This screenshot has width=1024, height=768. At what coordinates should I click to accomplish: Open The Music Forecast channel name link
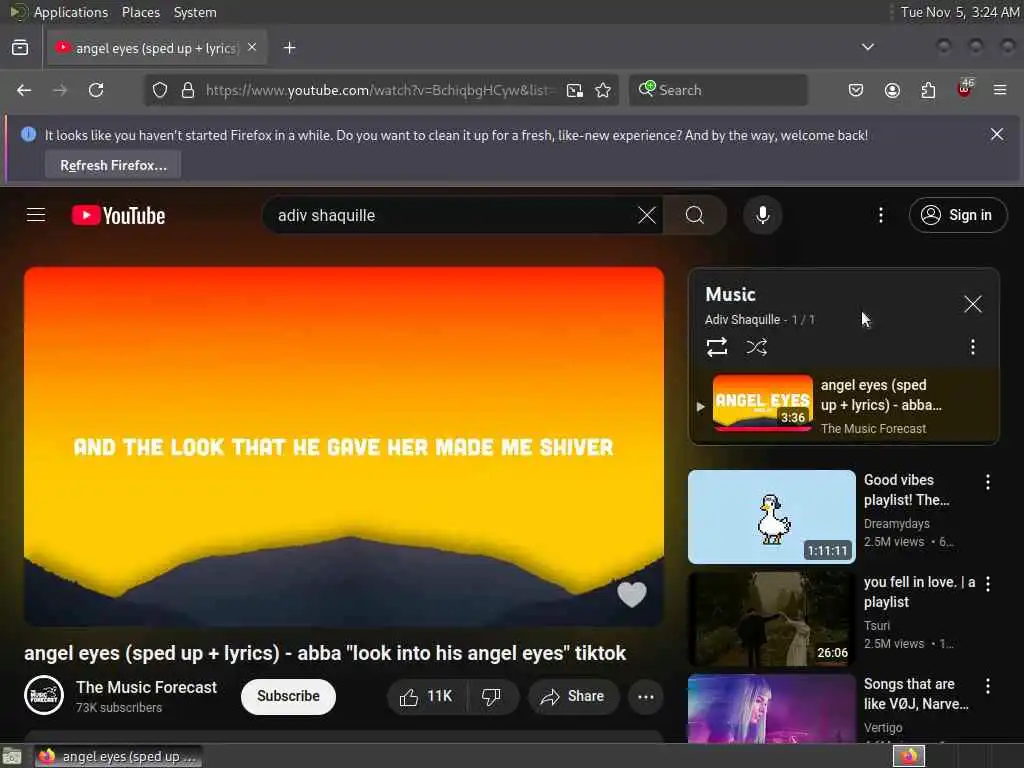(x=146, y=687)
